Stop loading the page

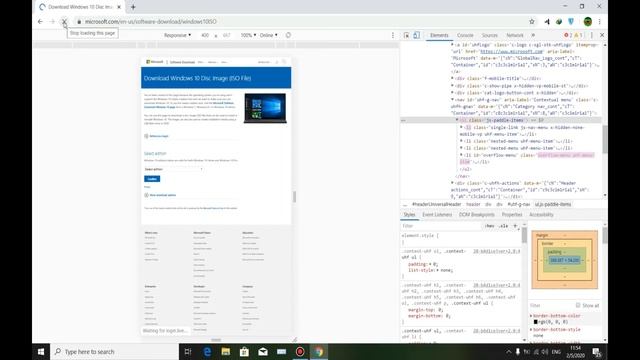(64, 22)
